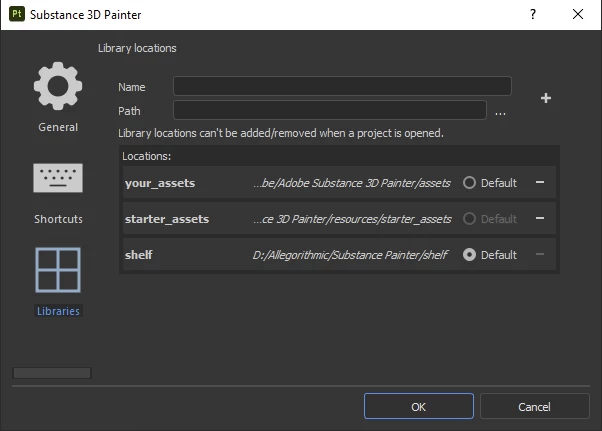Screen dimensions: 602x431
Task: Click the Cancel button
Action: pyautogui.click(x=534, y=406)
